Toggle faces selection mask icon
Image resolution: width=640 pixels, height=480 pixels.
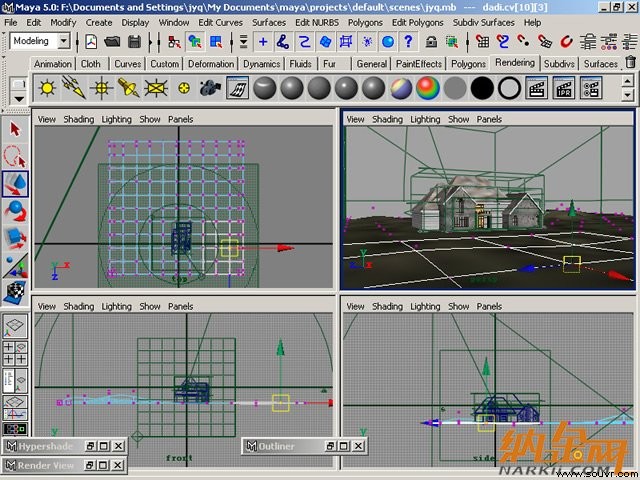pyautogui.click(x=325, y=42)
